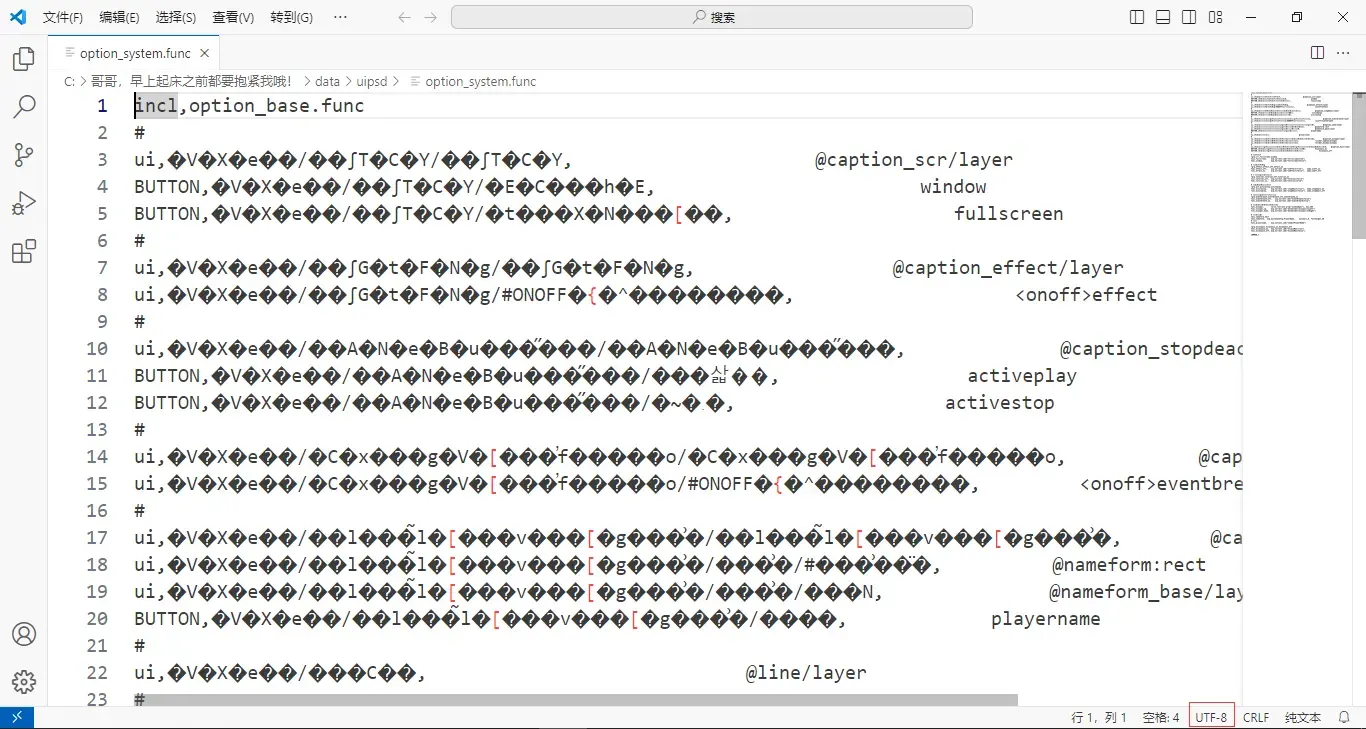
Task: Click the search command center box
Action: click(712, 17)
